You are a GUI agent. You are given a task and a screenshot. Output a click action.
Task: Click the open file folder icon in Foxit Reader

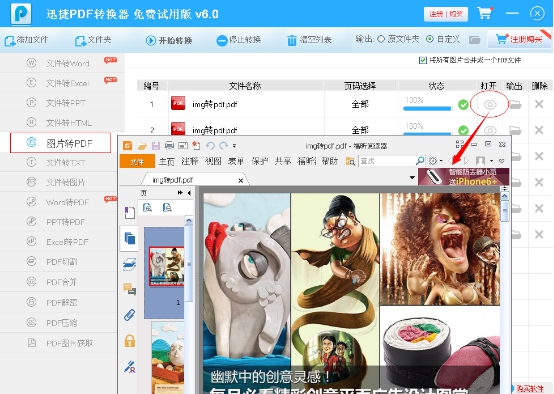(142, 145)
